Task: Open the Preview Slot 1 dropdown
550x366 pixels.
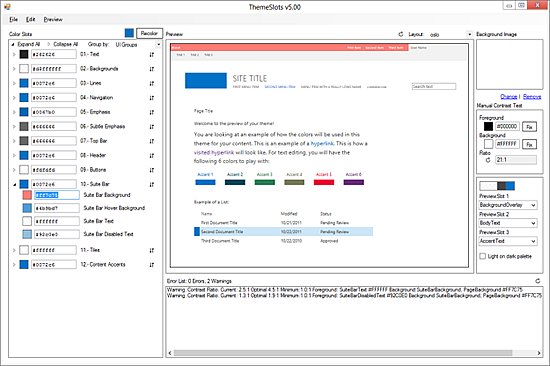Action: 508,205
